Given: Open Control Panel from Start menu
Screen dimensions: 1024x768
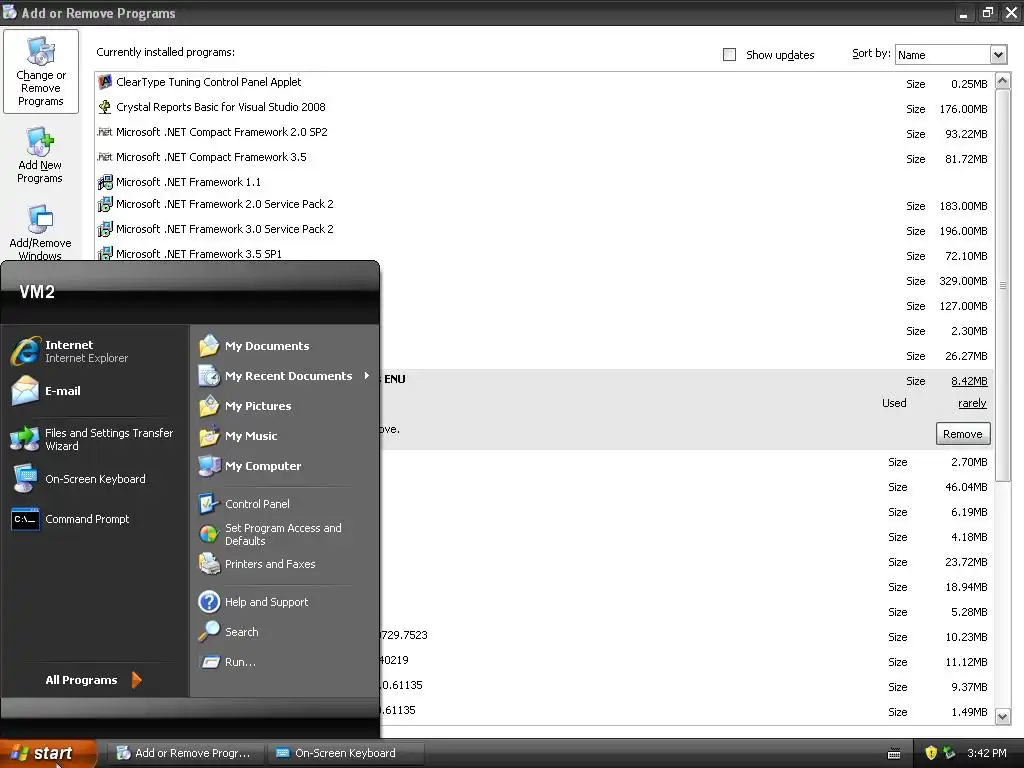Looking at the screenshot, I should [244, 504].
